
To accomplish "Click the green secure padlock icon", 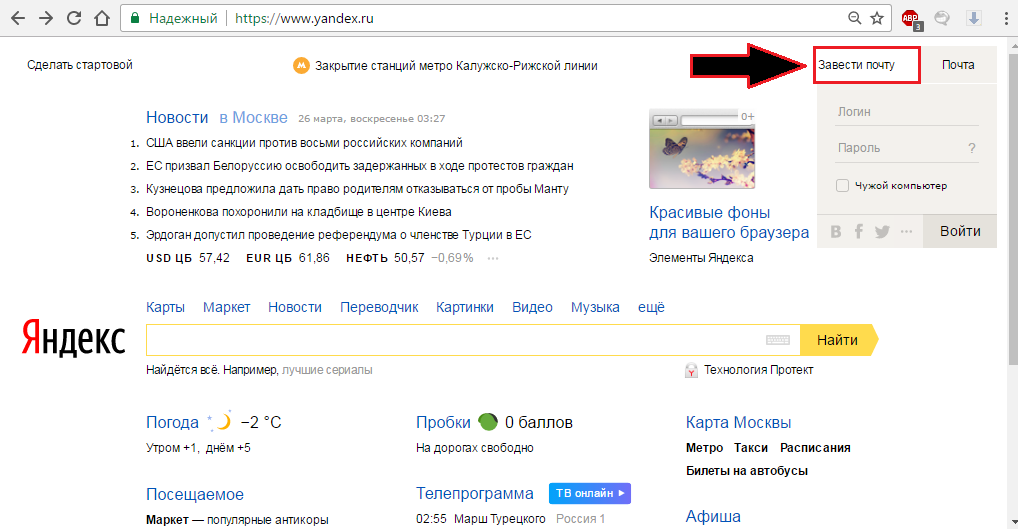I will click(135, 18).
